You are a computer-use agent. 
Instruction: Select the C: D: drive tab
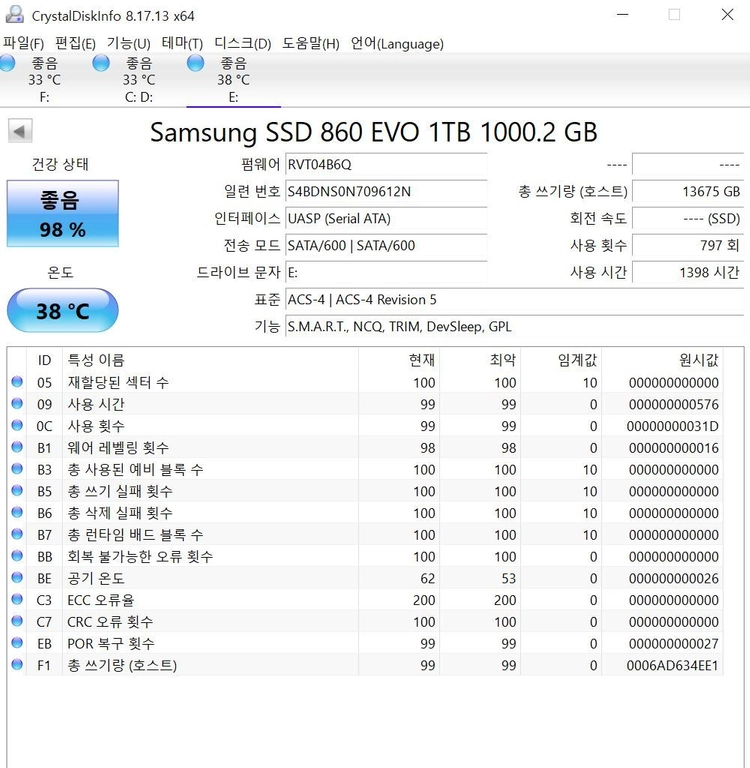139,80
